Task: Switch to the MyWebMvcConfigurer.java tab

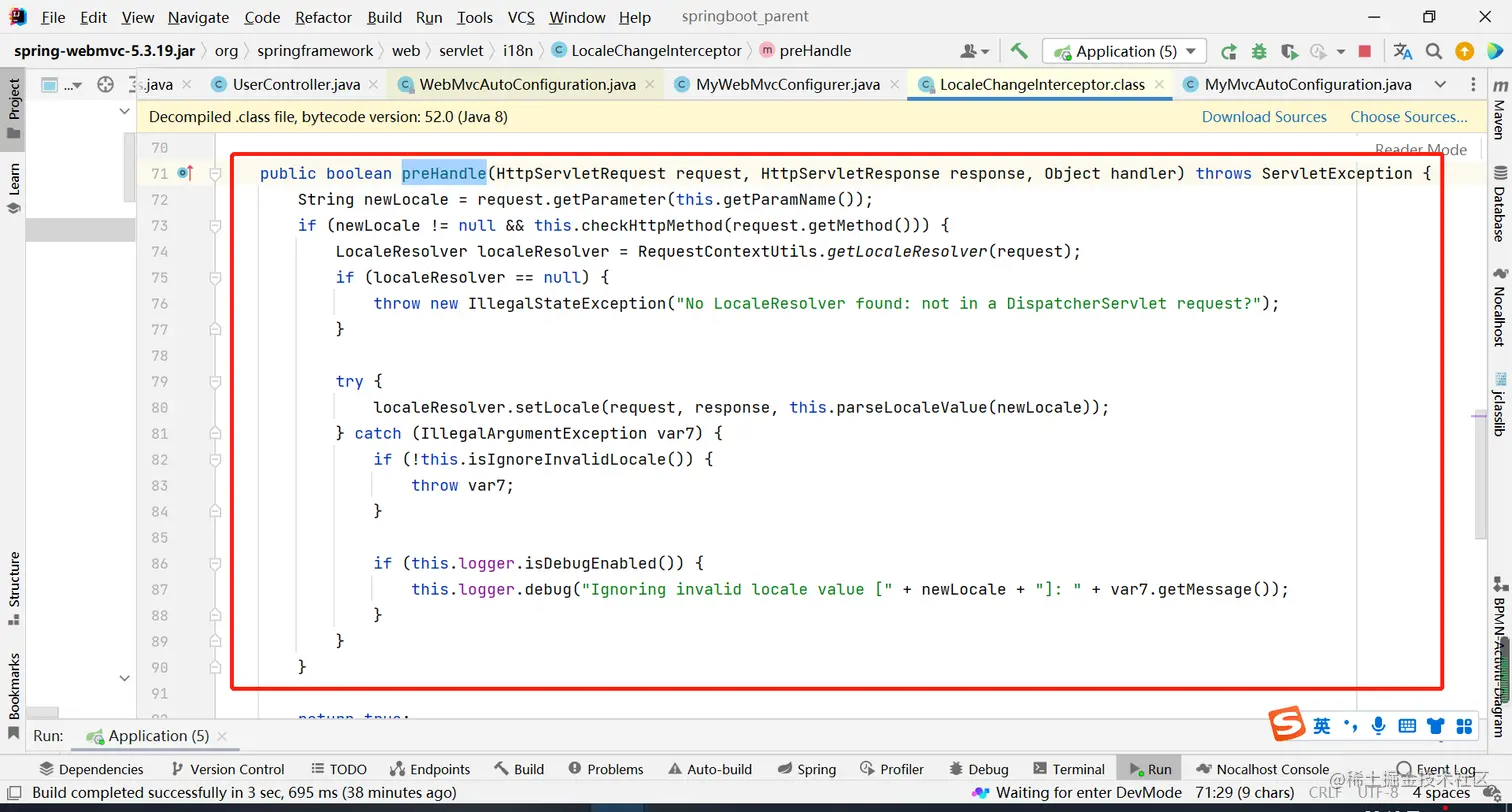Action: click(787, 85)
